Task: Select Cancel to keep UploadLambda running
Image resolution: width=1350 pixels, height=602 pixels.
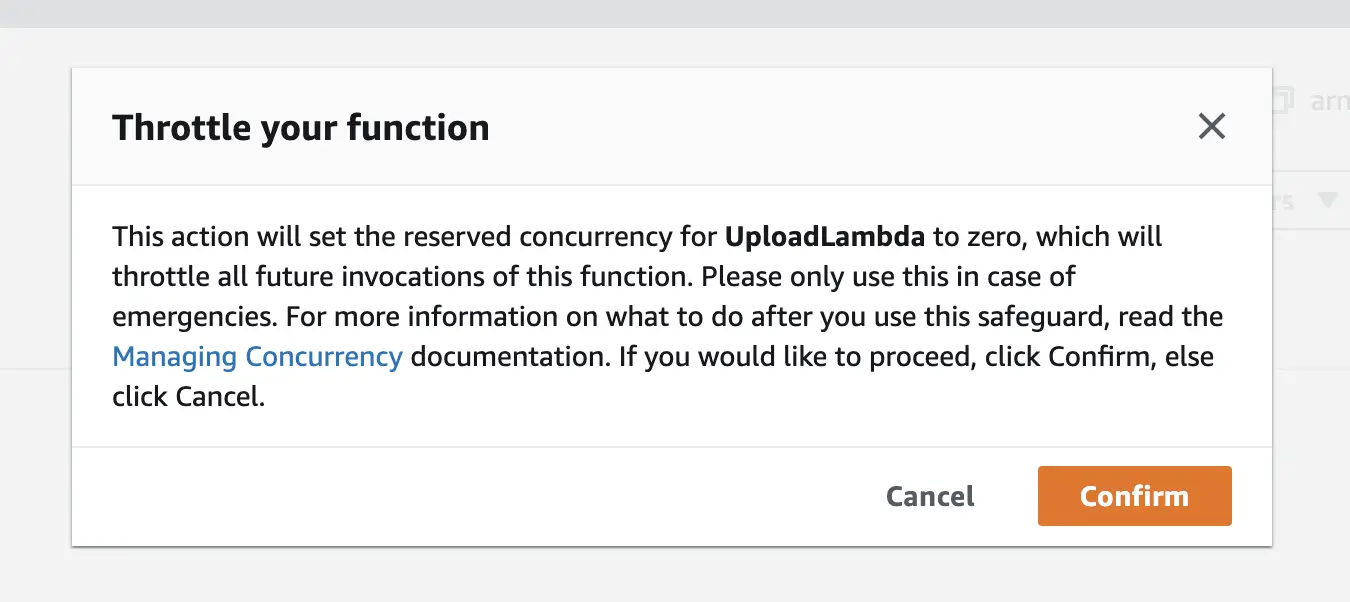Action: [x=929, y=496]
